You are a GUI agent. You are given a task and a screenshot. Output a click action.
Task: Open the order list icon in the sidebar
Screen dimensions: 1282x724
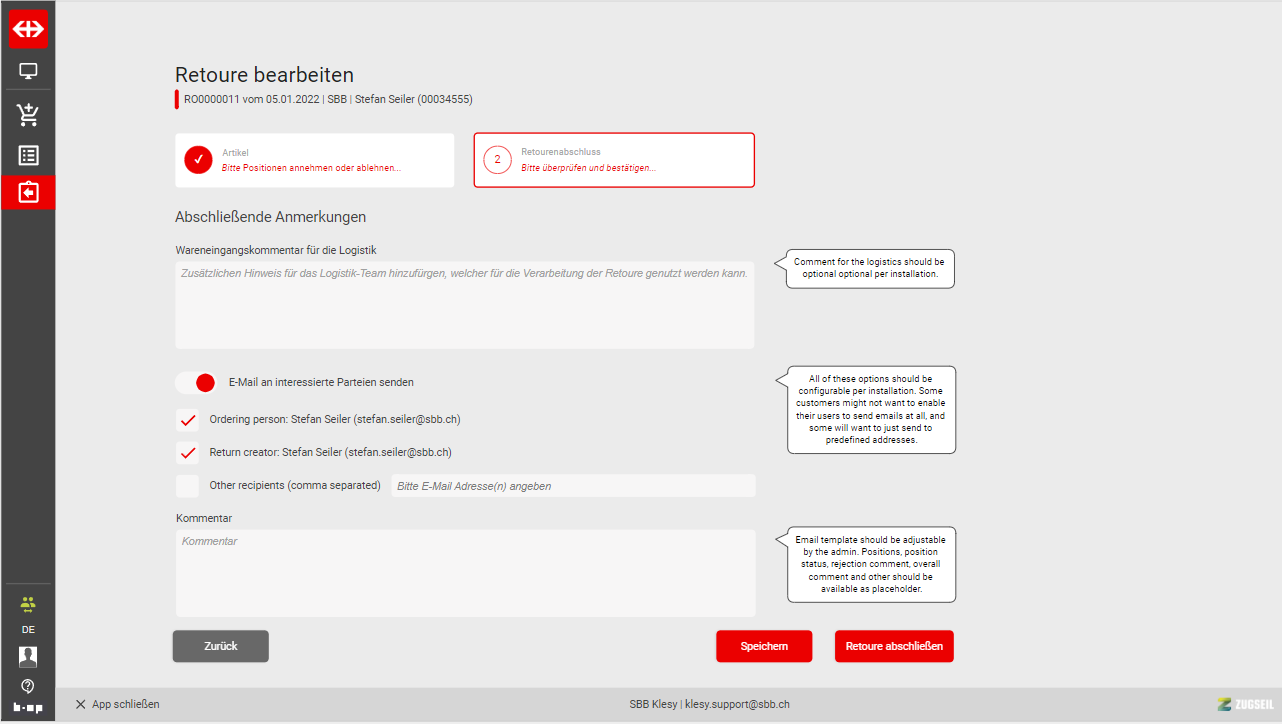[28, 155]
